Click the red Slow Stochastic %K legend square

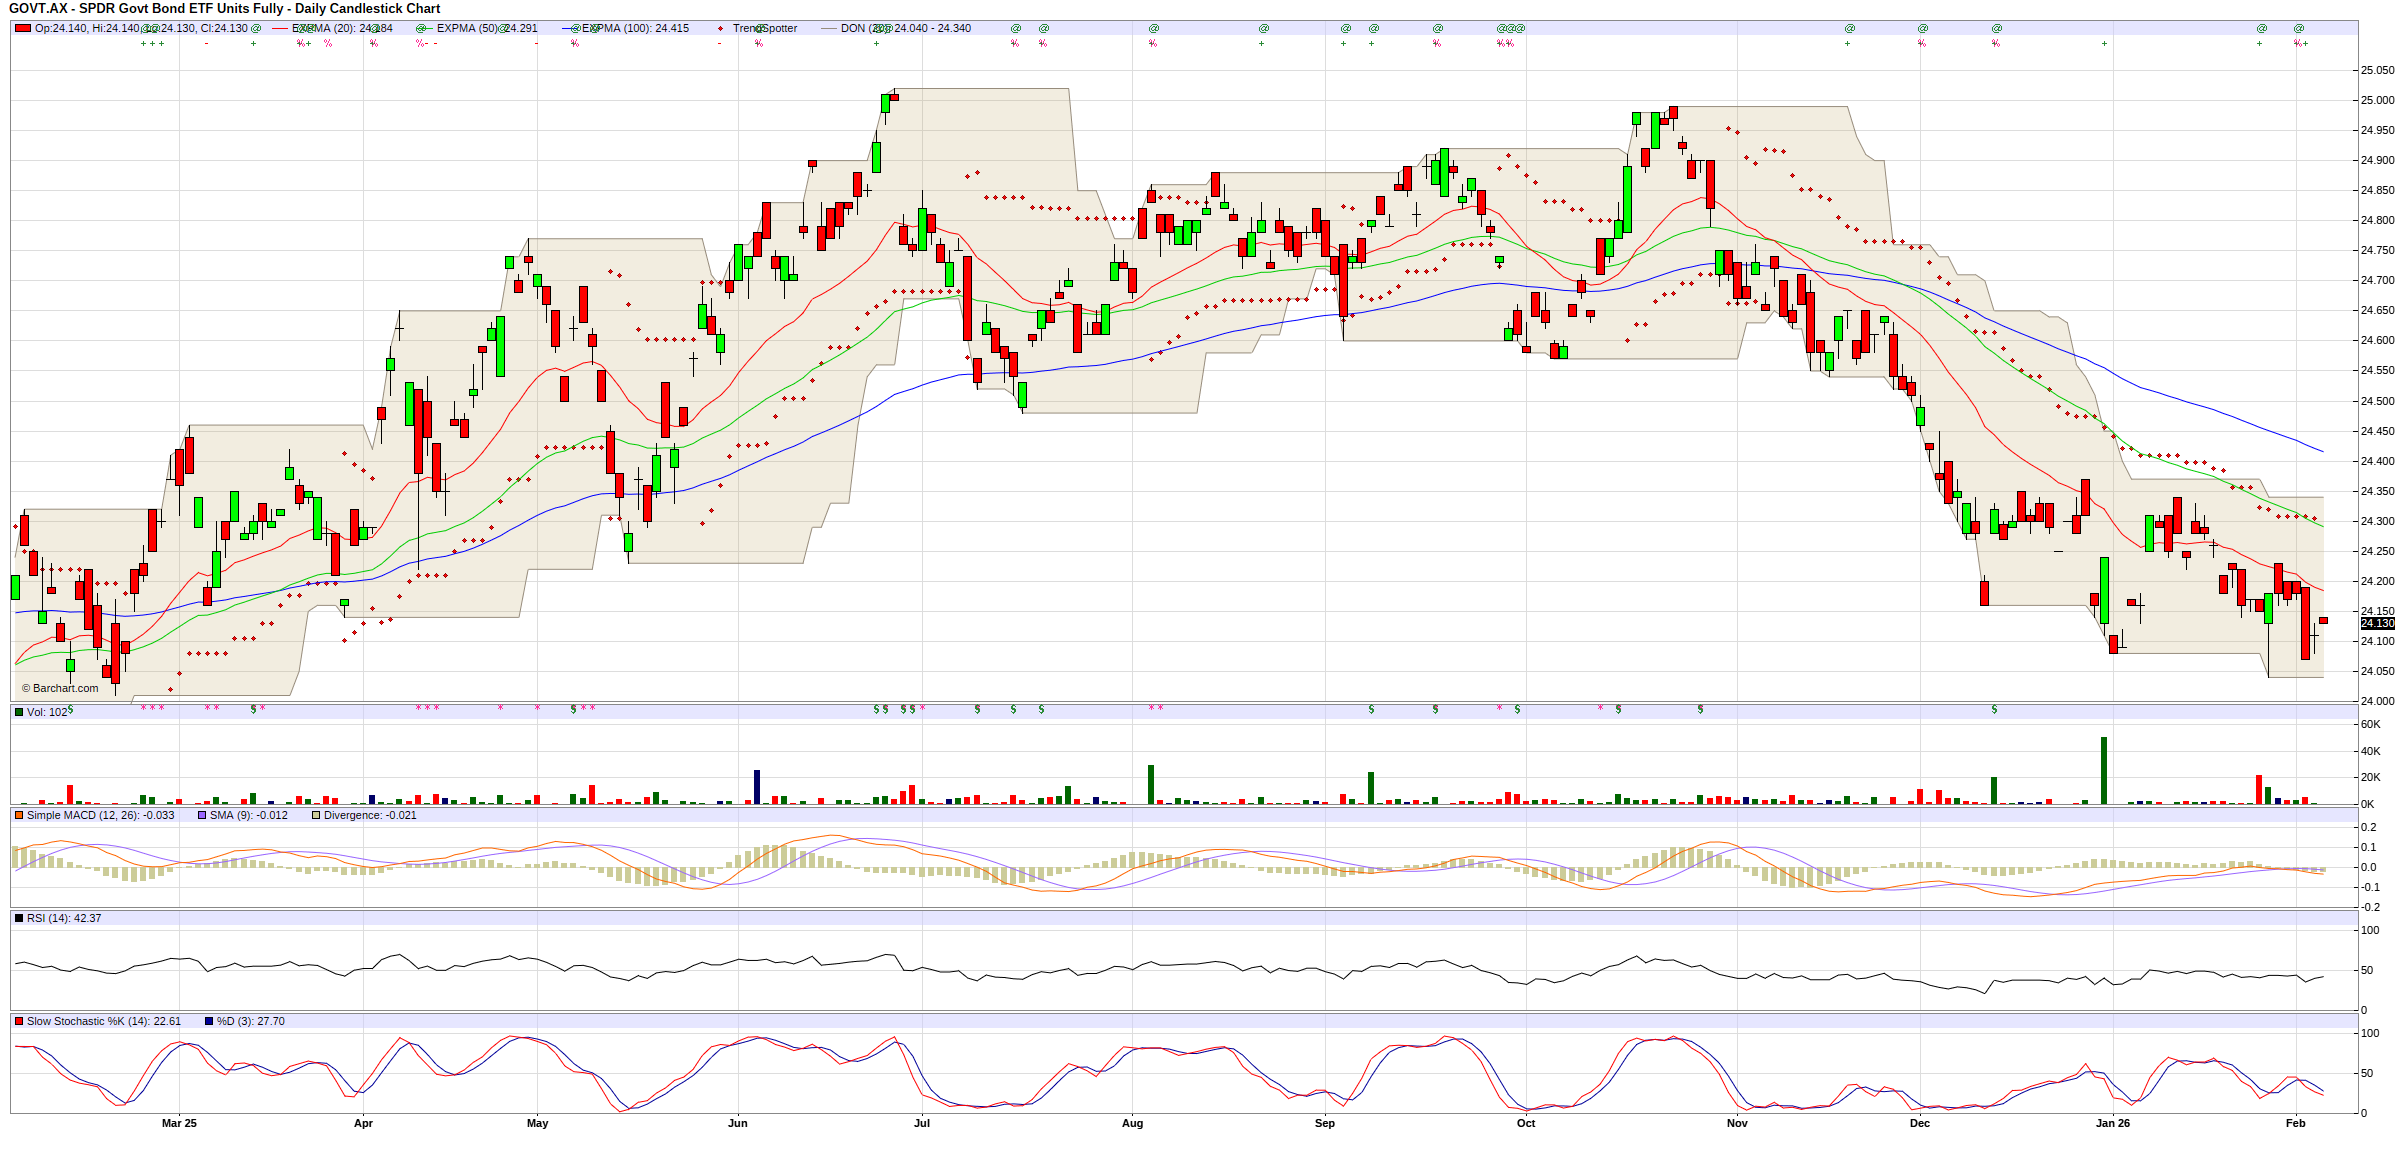click(x=19, y=1021)
